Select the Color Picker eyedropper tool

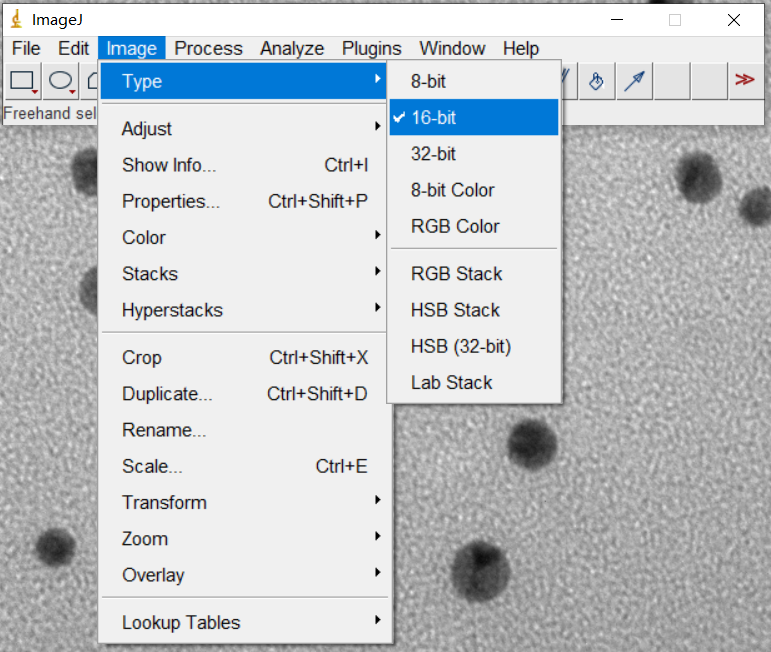(634, 81)
